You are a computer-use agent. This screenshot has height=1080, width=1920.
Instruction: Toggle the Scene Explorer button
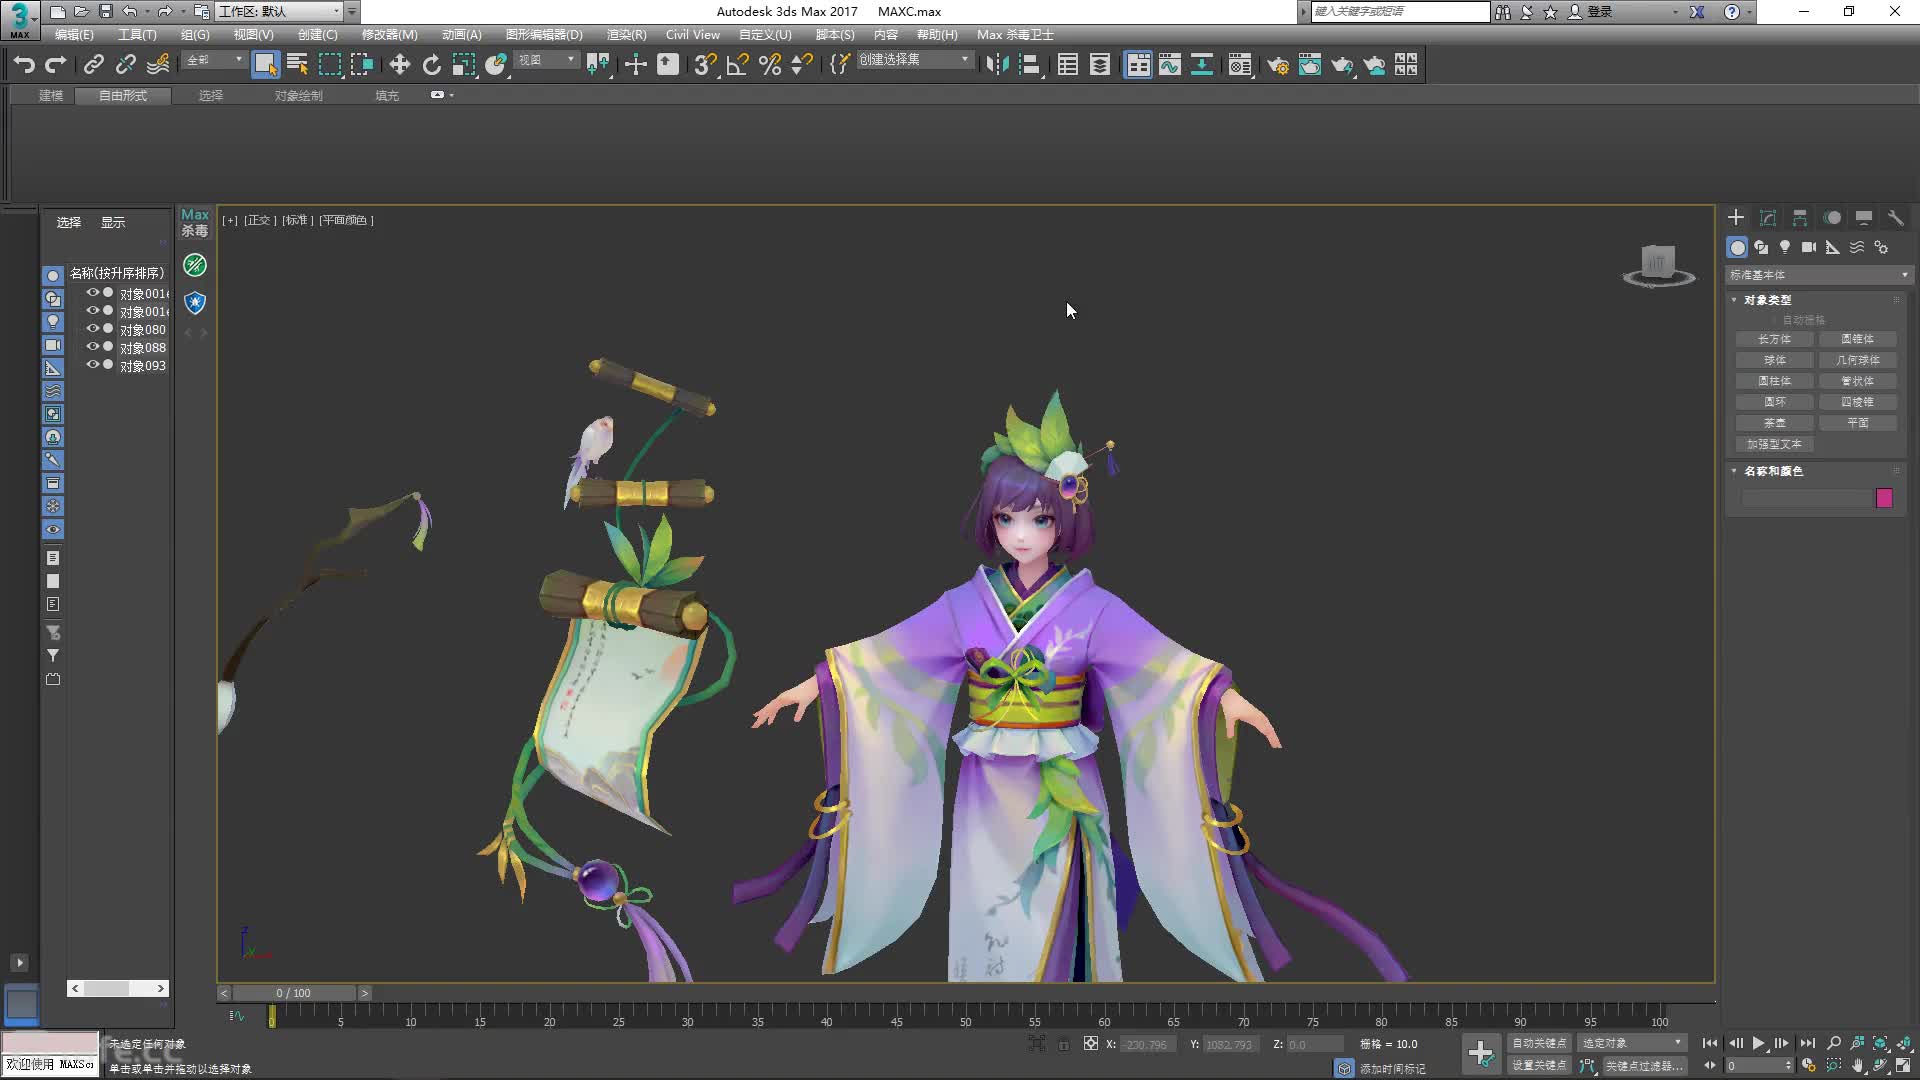[x=1067, y=65]
